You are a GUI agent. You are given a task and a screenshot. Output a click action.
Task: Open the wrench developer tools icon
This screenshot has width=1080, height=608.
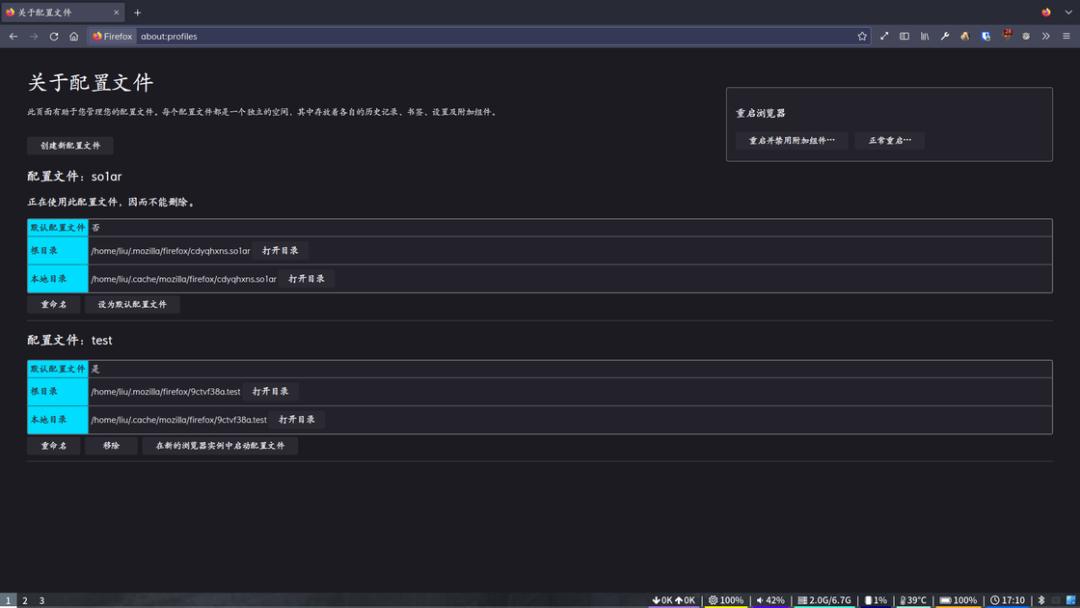(945, 36)
